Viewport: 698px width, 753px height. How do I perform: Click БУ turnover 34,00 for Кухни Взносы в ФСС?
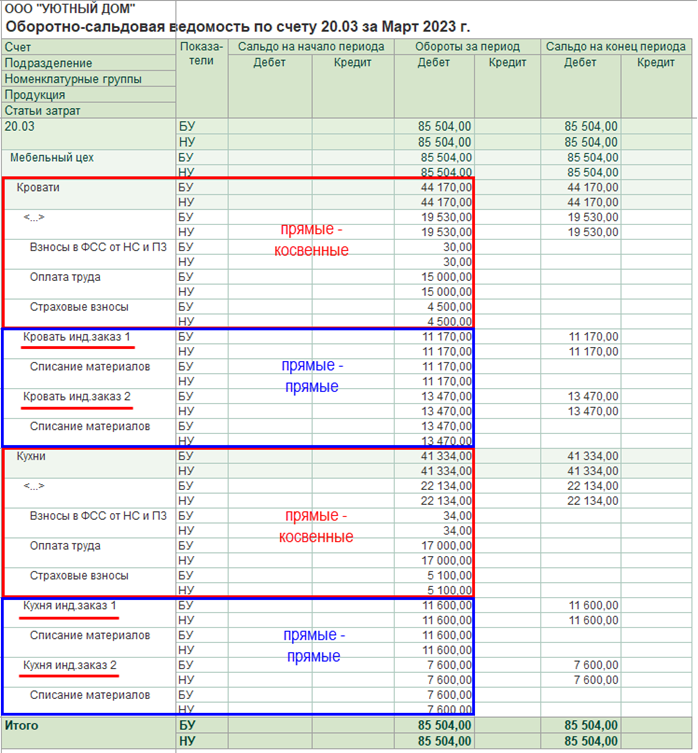pyautogui.click(x=457, y=516)
